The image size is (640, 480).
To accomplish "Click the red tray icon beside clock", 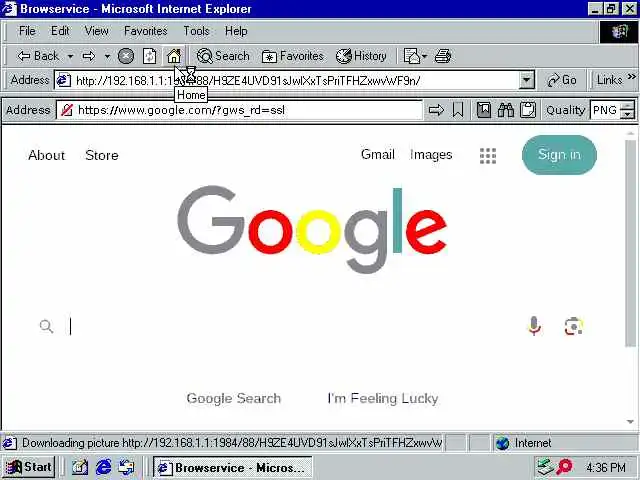I will pyautogui.click(x=565, y=467).
